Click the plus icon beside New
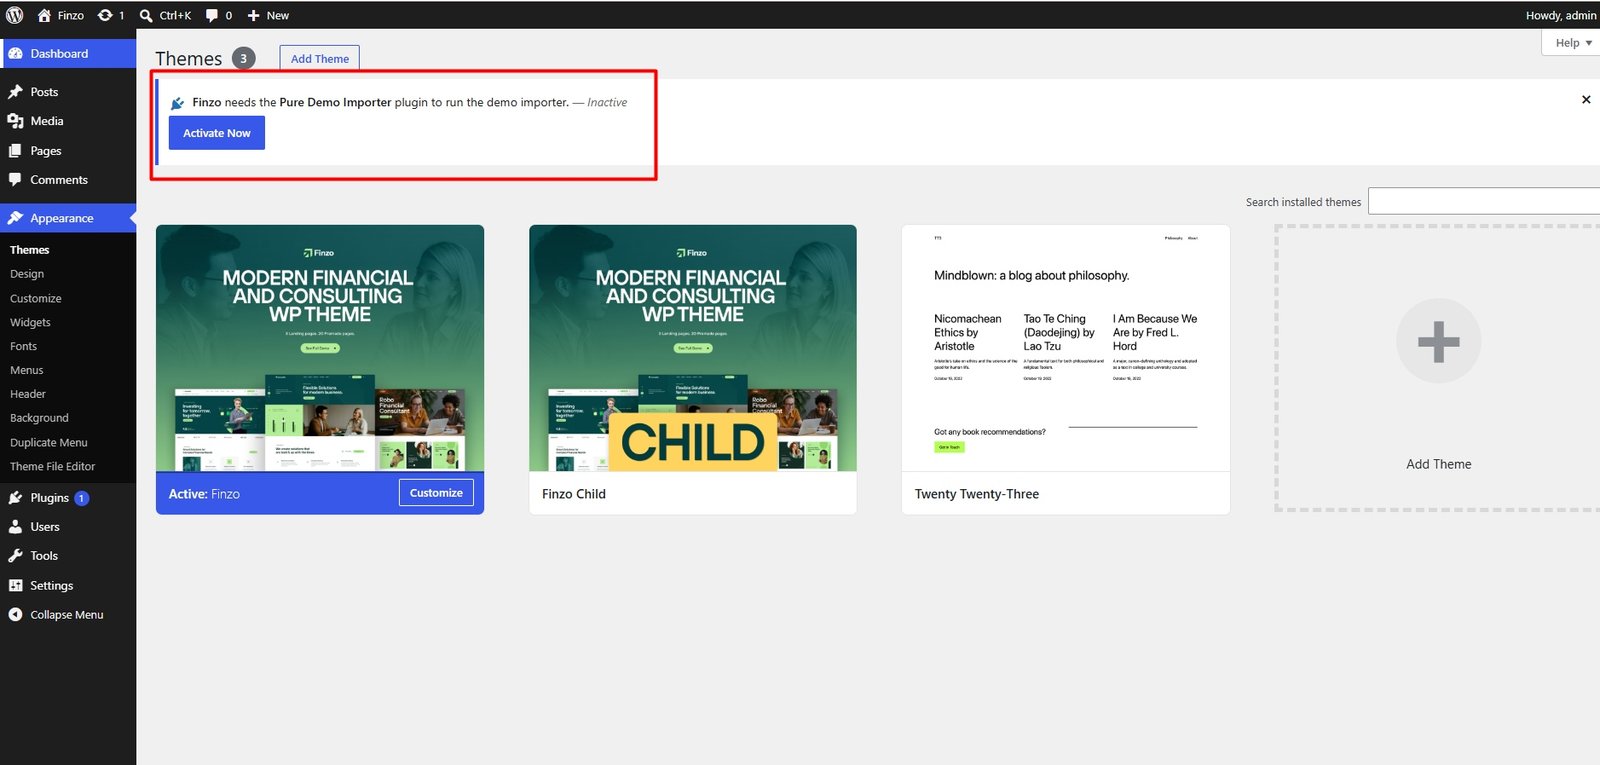1600x765 pixels. [253, 15]
